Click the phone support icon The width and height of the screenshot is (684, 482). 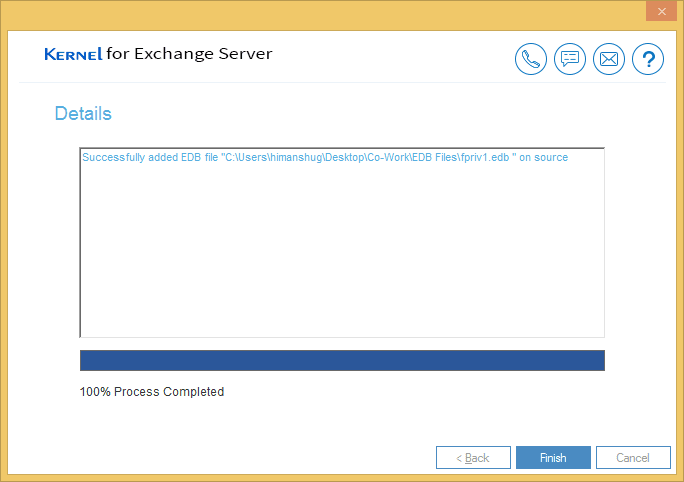(530, 59)
